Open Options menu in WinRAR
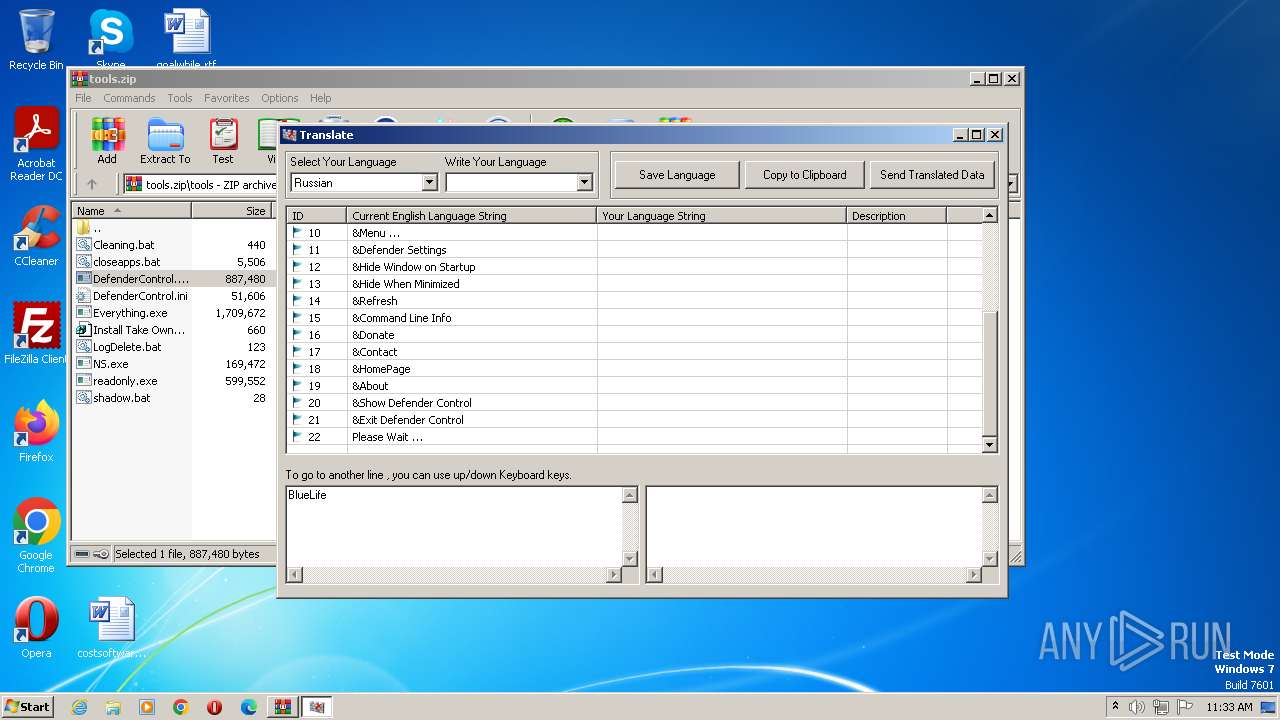The height and width of the screenshot is (720, 1280). point(280,98)
